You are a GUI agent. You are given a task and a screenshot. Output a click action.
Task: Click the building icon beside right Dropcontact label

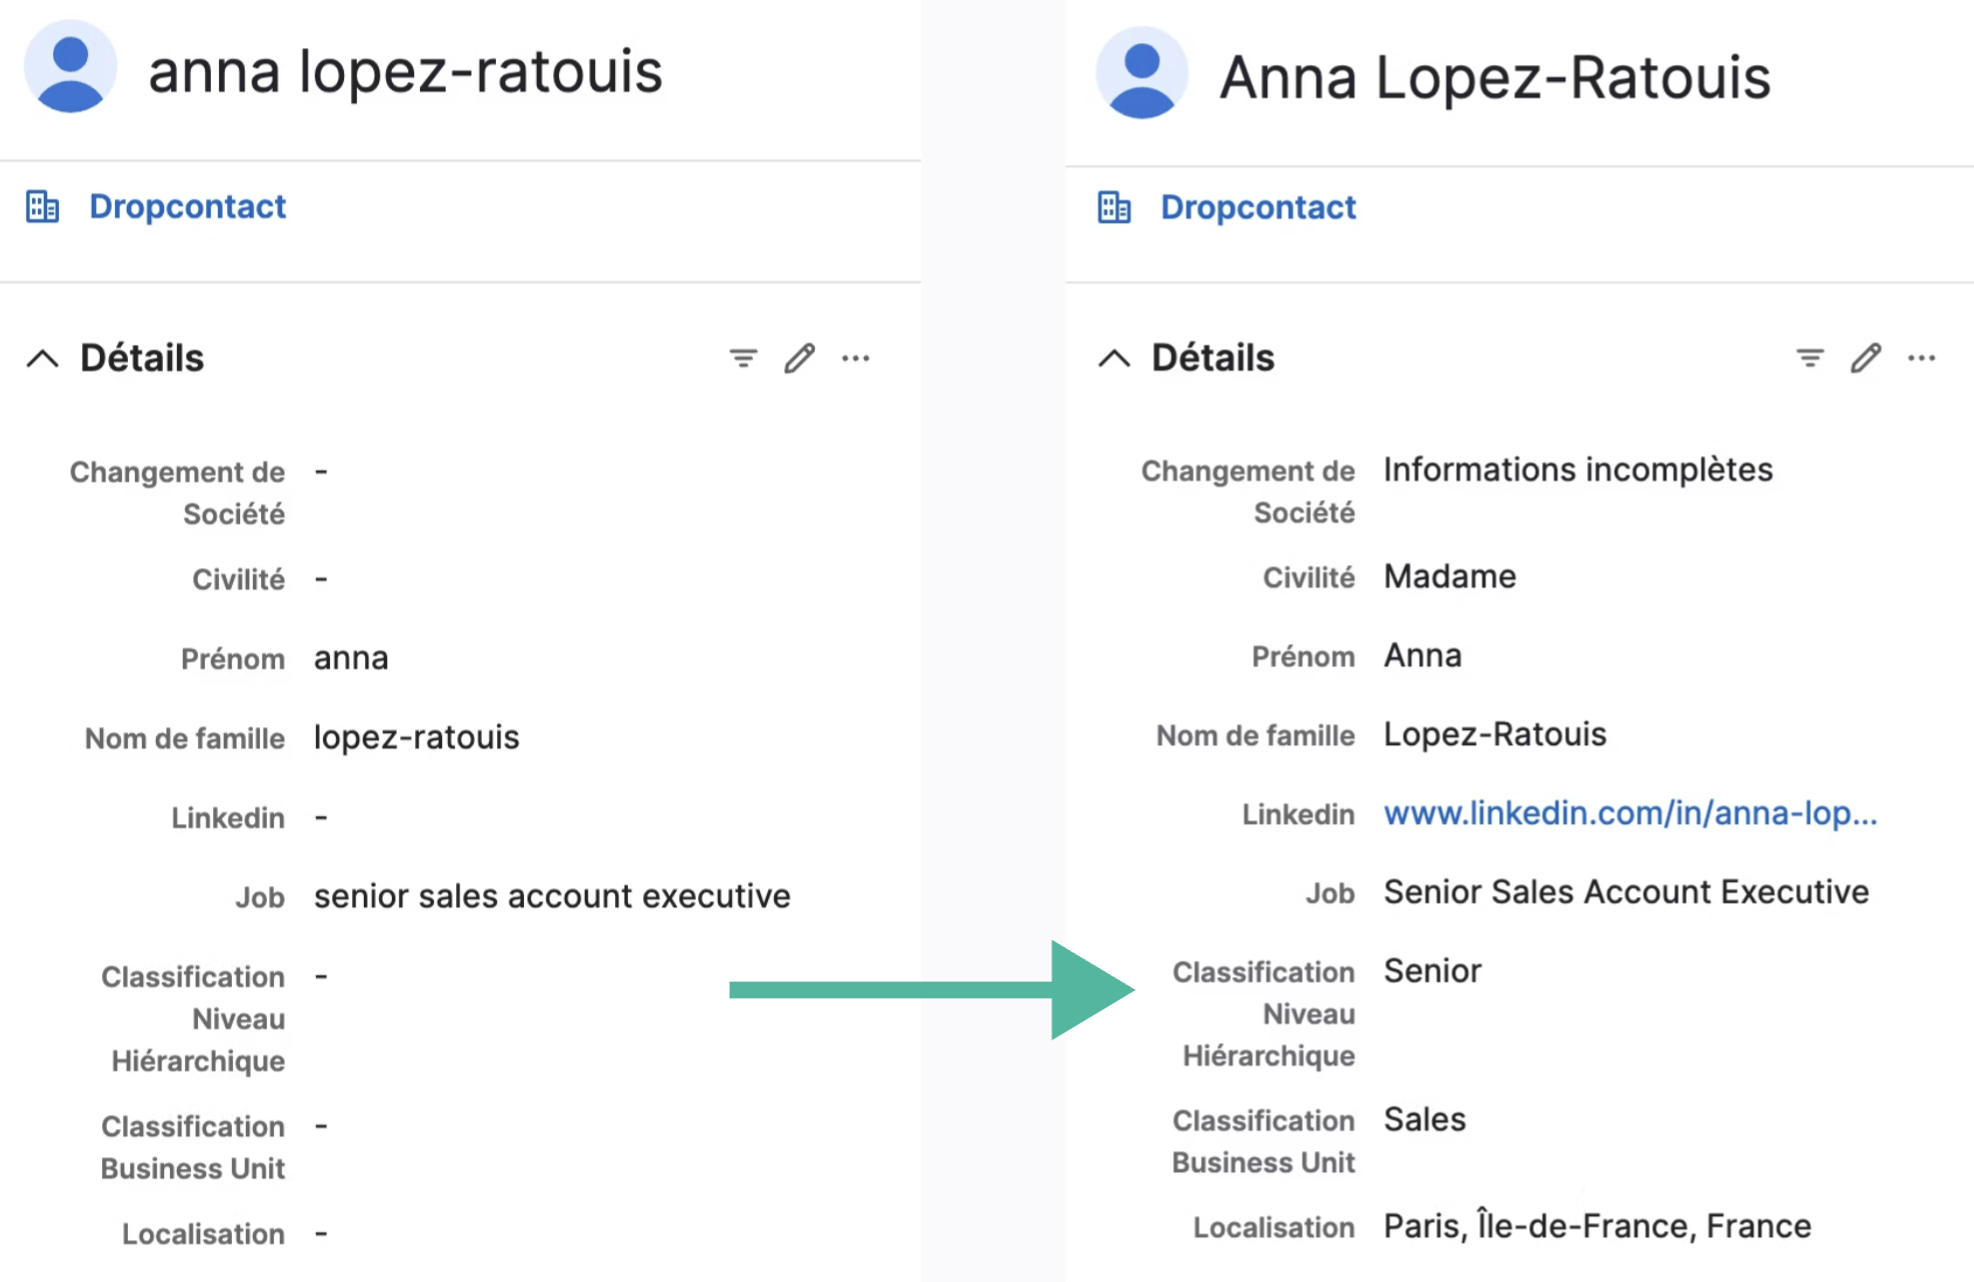point(1114,206)
